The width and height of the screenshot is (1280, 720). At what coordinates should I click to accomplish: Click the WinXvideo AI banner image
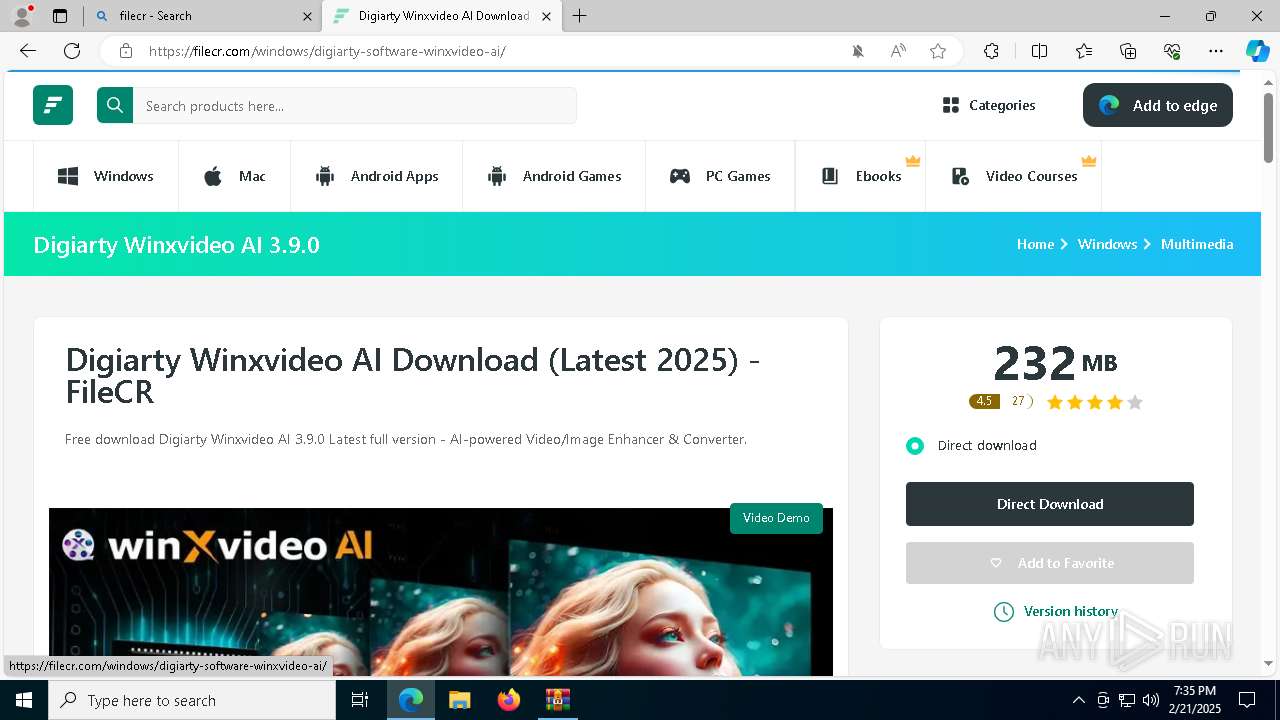tap(441, 592)
